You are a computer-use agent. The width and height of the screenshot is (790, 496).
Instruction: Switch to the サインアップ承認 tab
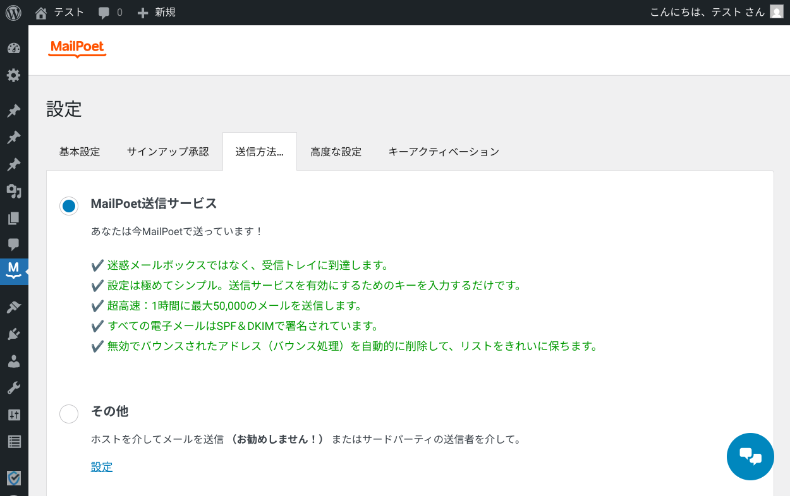click(x=168, y=152)
